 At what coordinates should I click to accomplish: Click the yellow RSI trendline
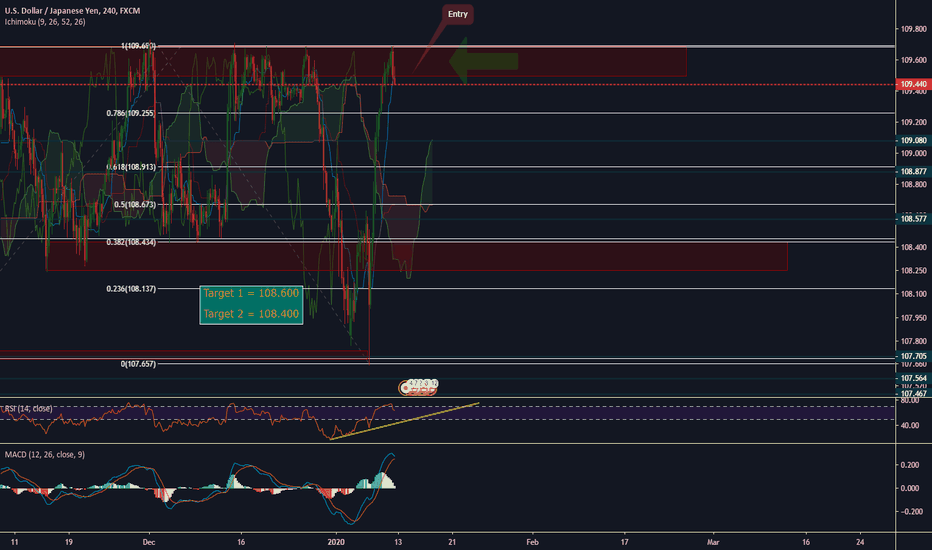point(405,420)
